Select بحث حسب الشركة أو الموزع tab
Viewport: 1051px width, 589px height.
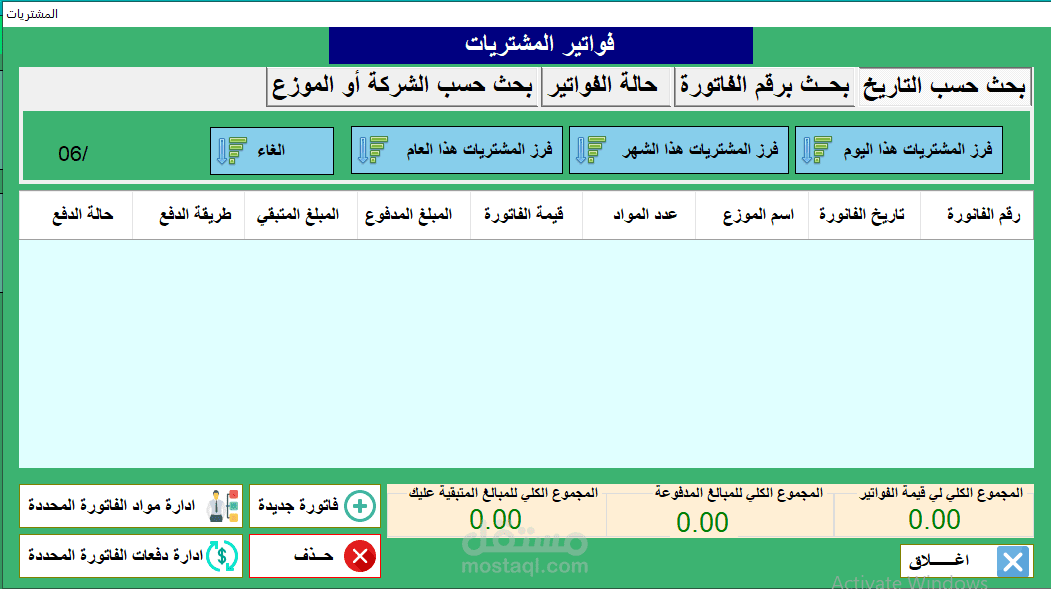point(402,86)
